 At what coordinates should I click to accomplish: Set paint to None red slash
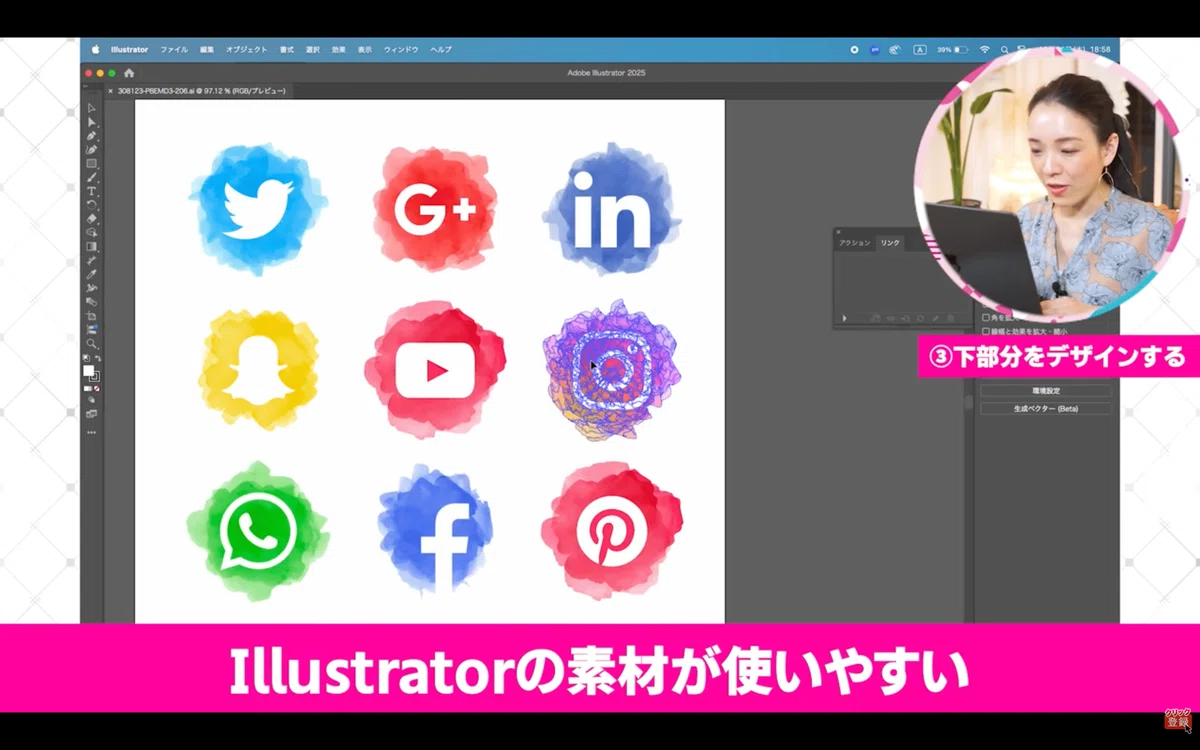click(x=97, y=387)
